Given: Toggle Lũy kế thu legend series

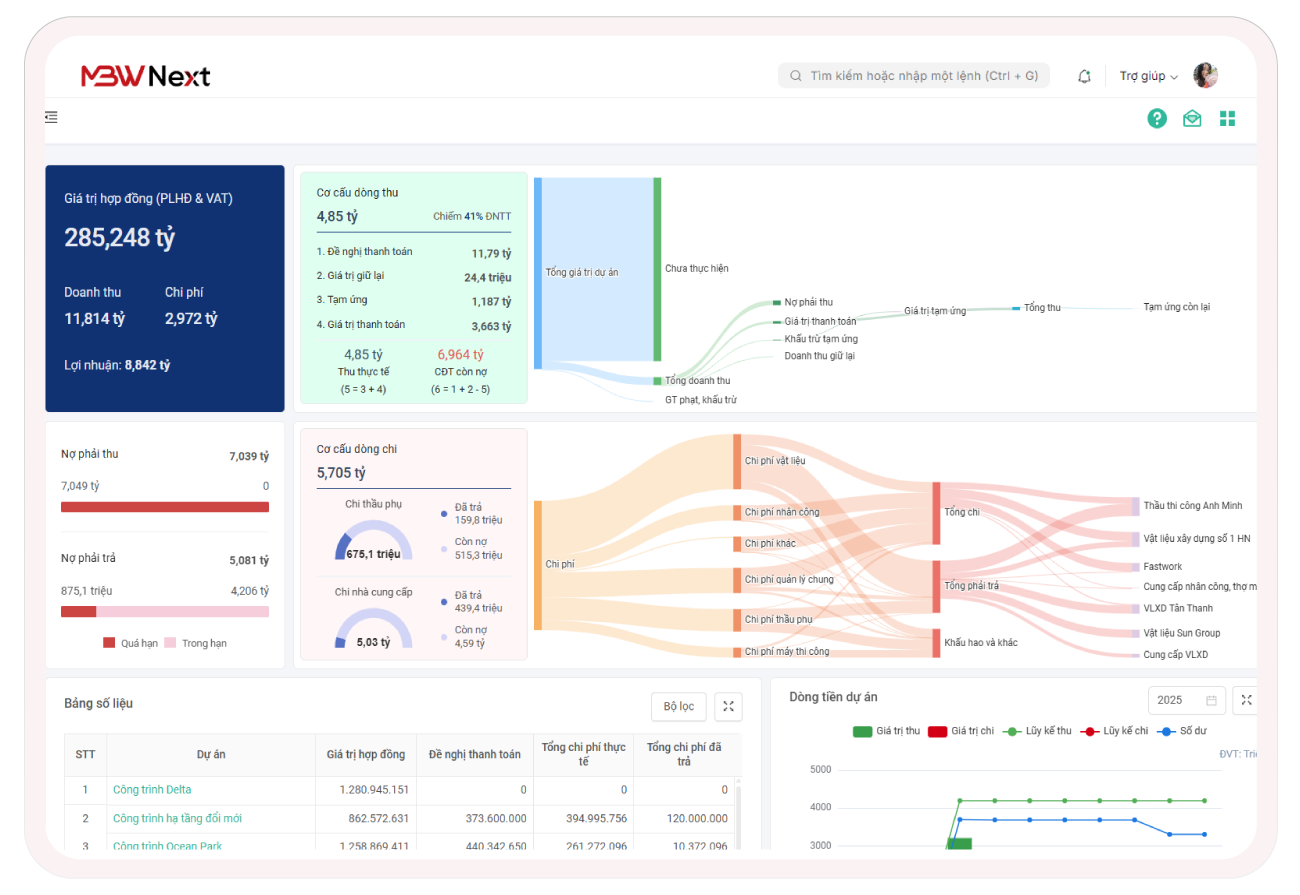Looking at the screenshot, I should coord(1038,731).
